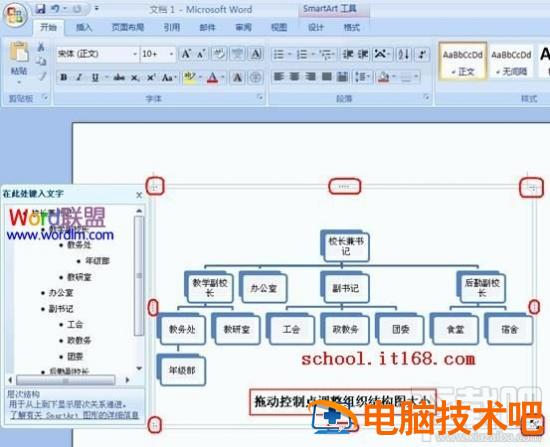This screenshot has width=550, height=447.
Task: Open font name dropdown
Action: pyautogui.click(x=135, y=54)
